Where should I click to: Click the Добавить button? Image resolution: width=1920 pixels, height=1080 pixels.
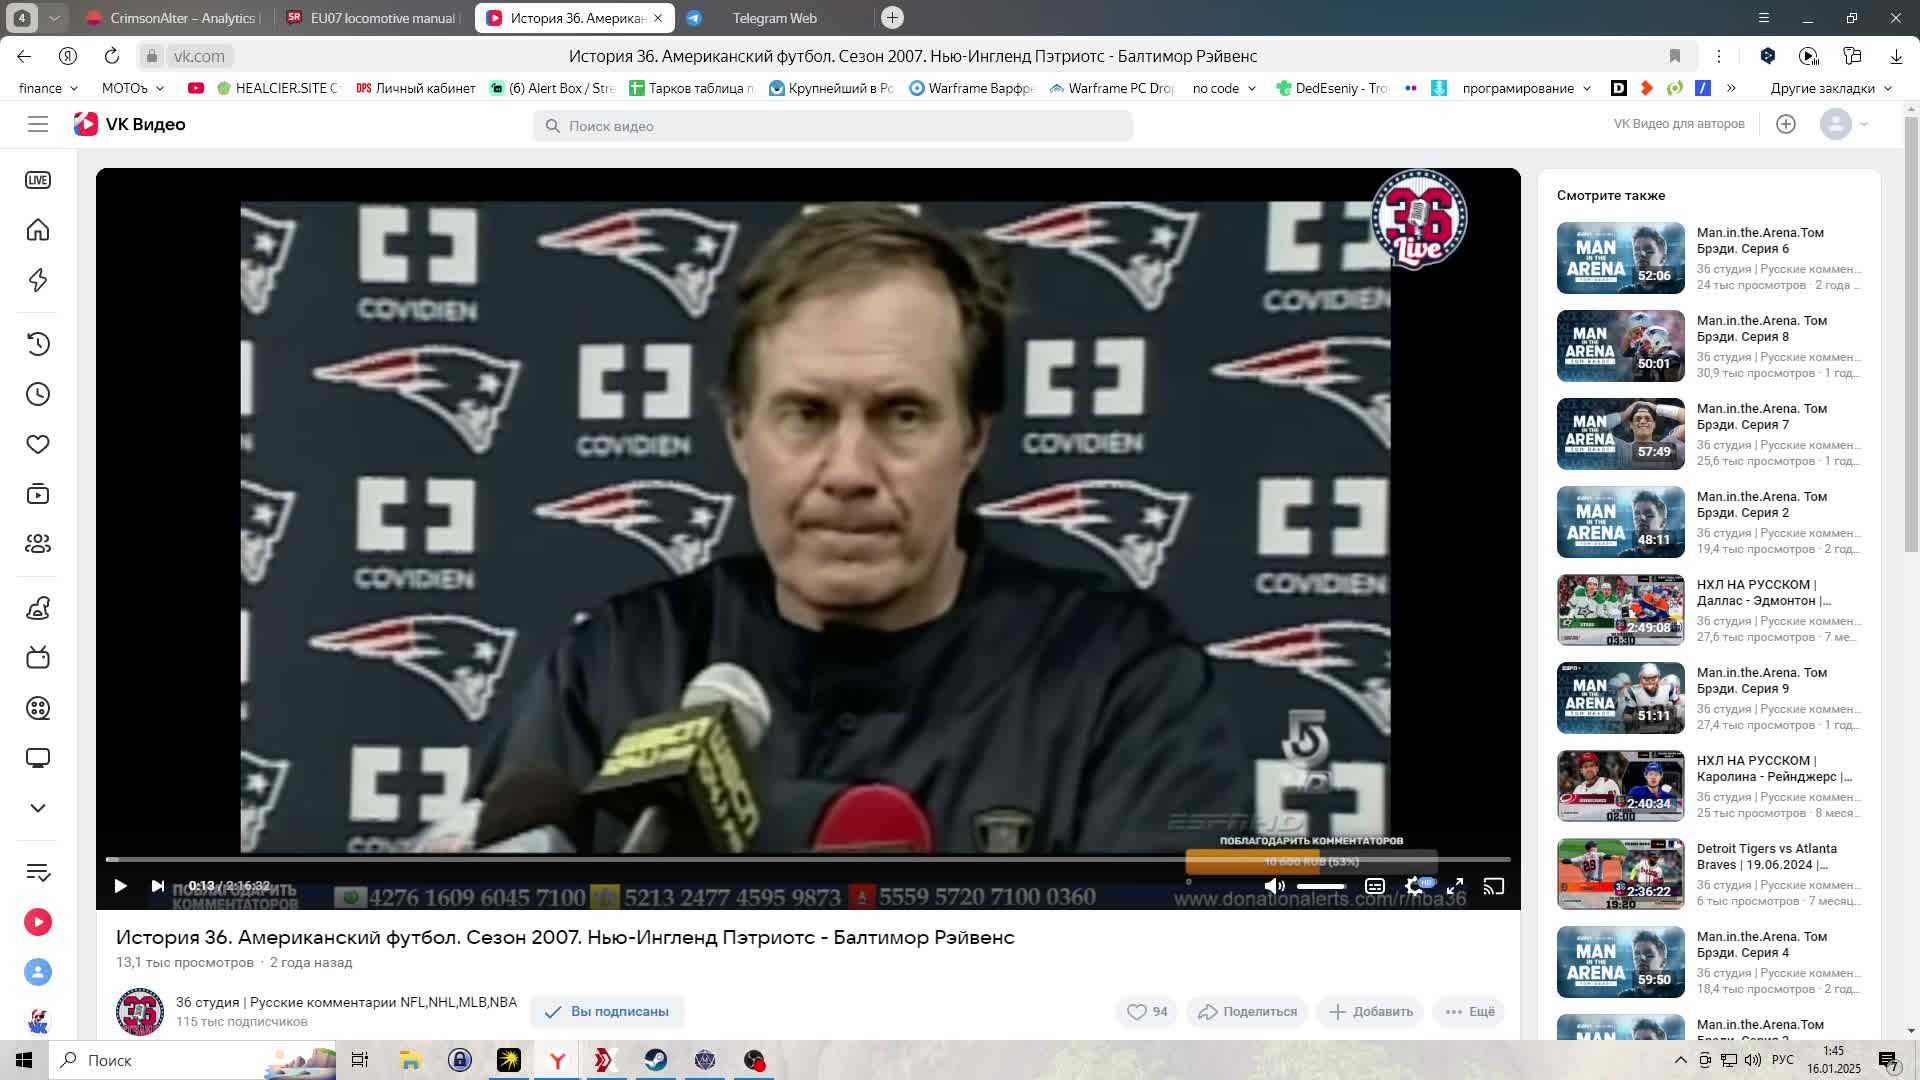(1370, 1012)
